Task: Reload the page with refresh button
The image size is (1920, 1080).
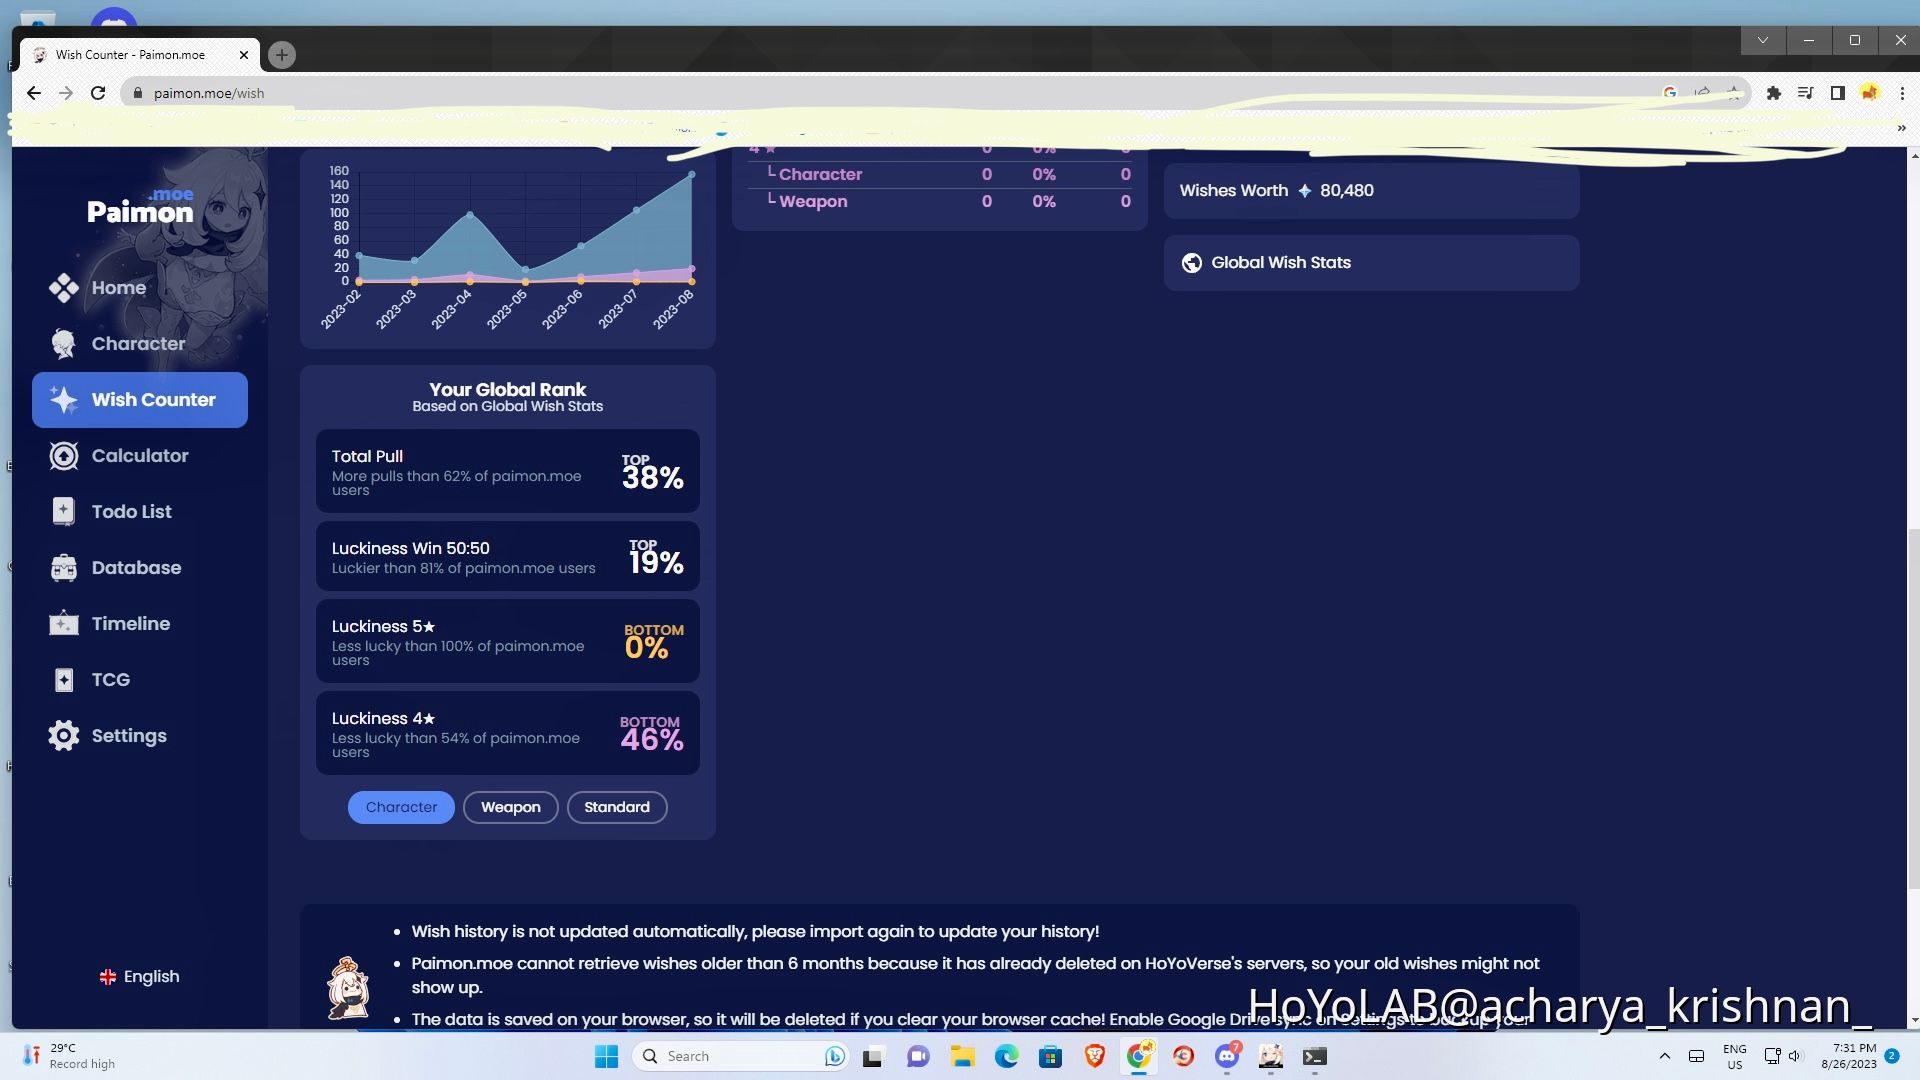Action: click(98, 93)
